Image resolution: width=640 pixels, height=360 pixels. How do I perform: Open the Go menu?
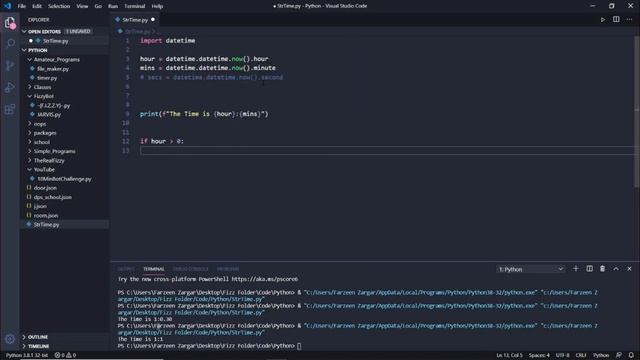pos(98,6)
